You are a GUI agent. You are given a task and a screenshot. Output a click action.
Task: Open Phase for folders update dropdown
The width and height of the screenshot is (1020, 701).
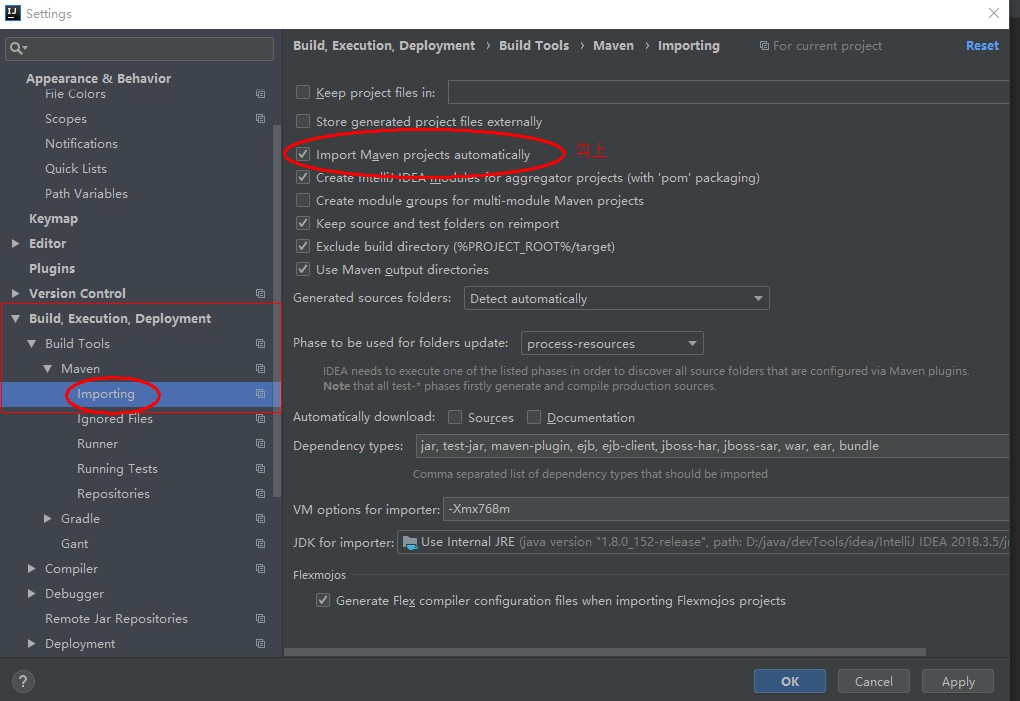click(611, 343)
